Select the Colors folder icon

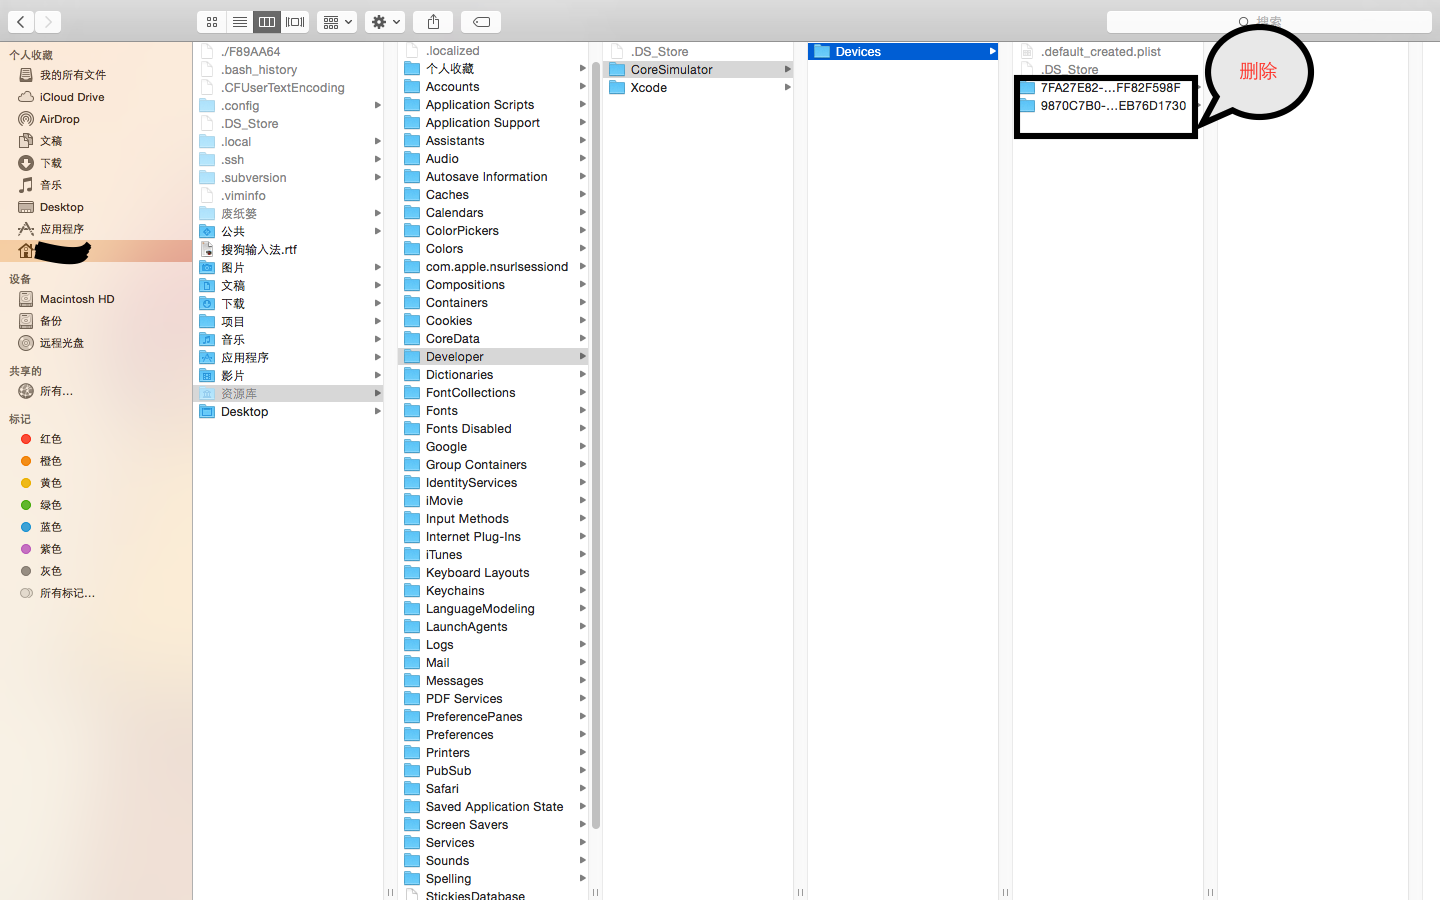click(412, 249)
